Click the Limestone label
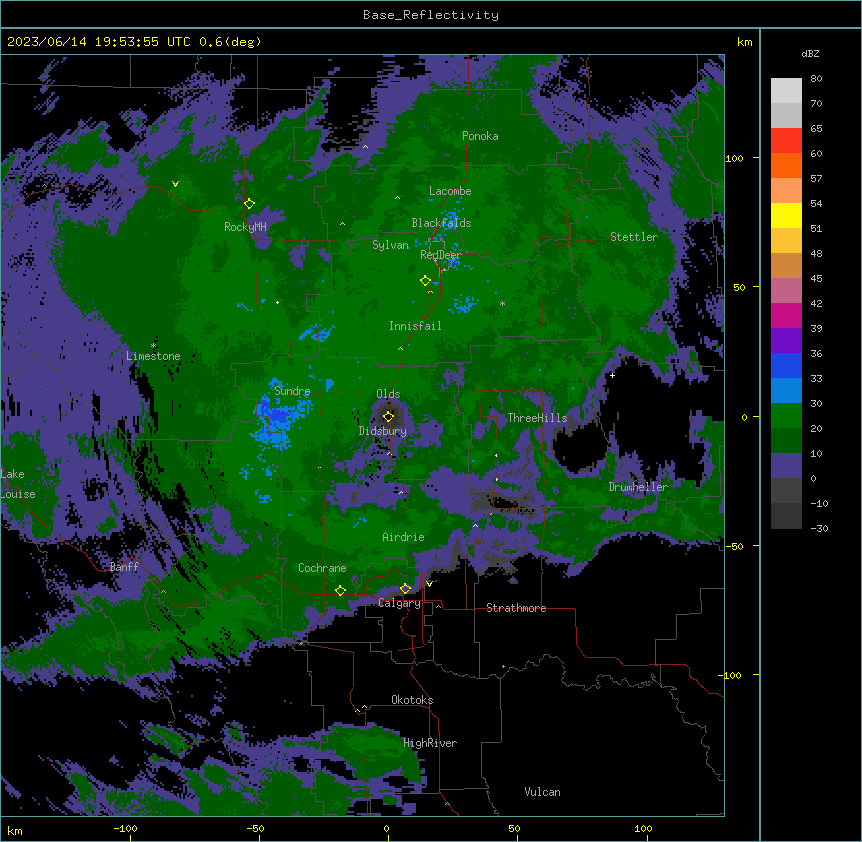Image resolution: width=862 pixels, height=842 pixels. [153, 356]
